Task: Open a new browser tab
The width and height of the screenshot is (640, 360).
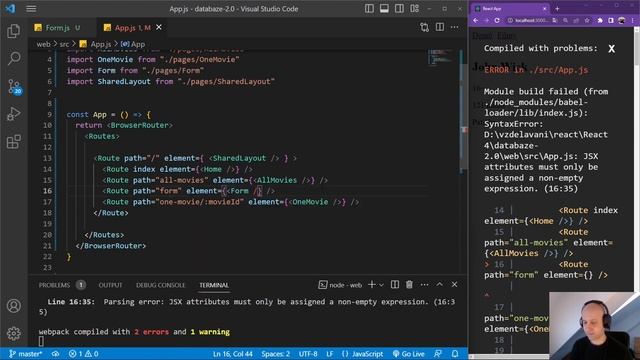Action: 557,9
